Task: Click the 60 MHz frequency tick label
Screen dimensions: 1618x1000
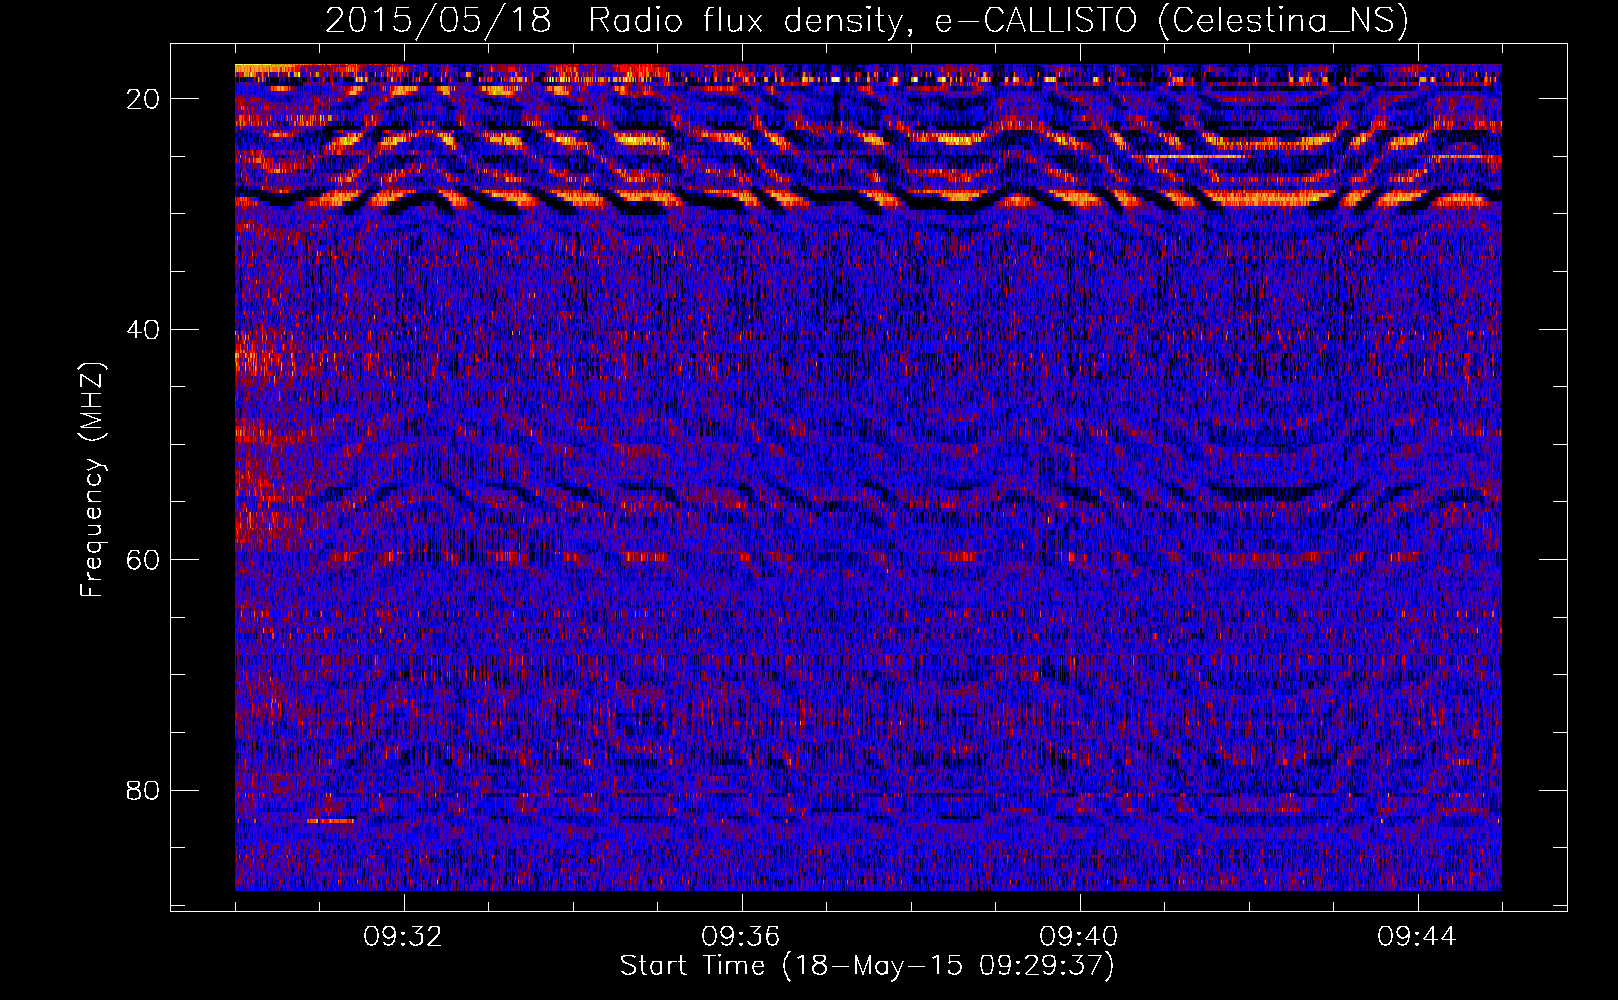Action: coord(143,560)
